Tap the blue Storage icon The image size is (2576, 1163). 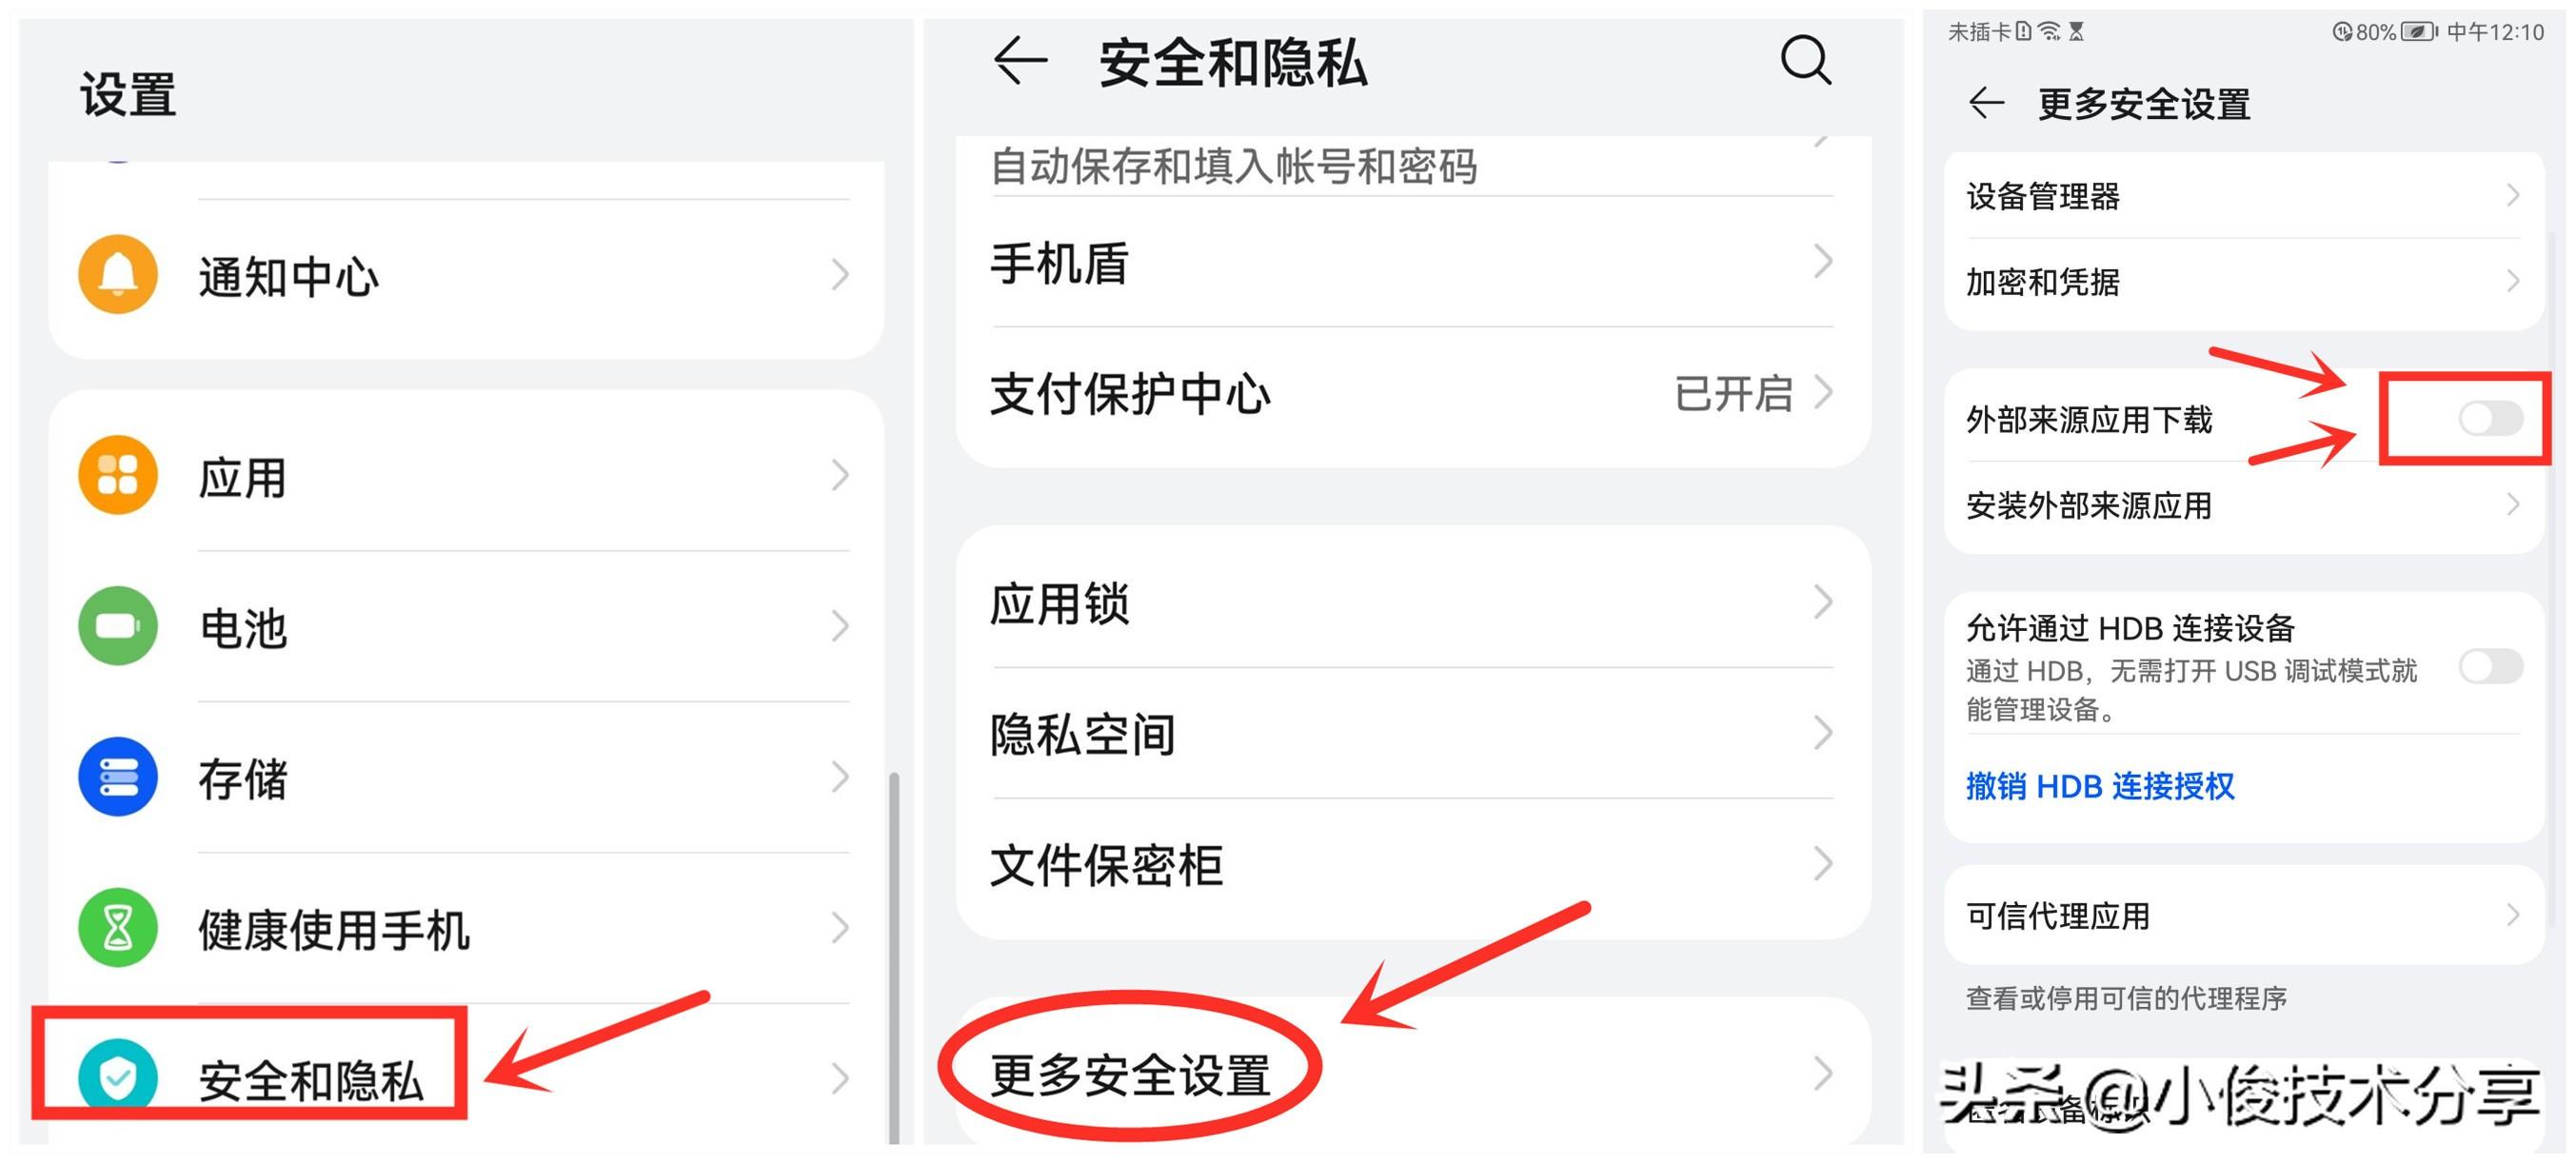click(x=118, y=777)
